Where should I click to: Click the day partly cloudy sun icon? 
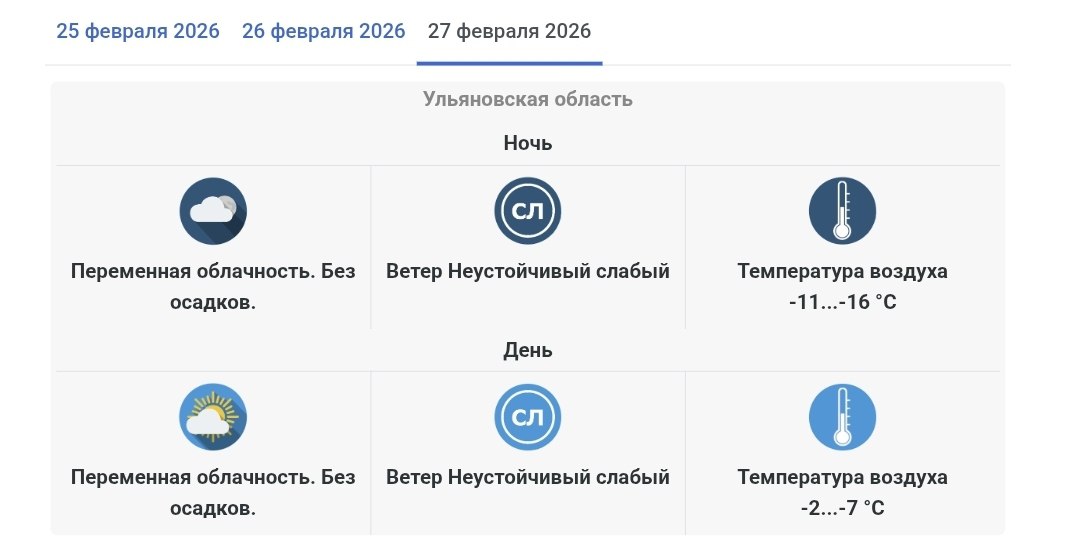213,417
